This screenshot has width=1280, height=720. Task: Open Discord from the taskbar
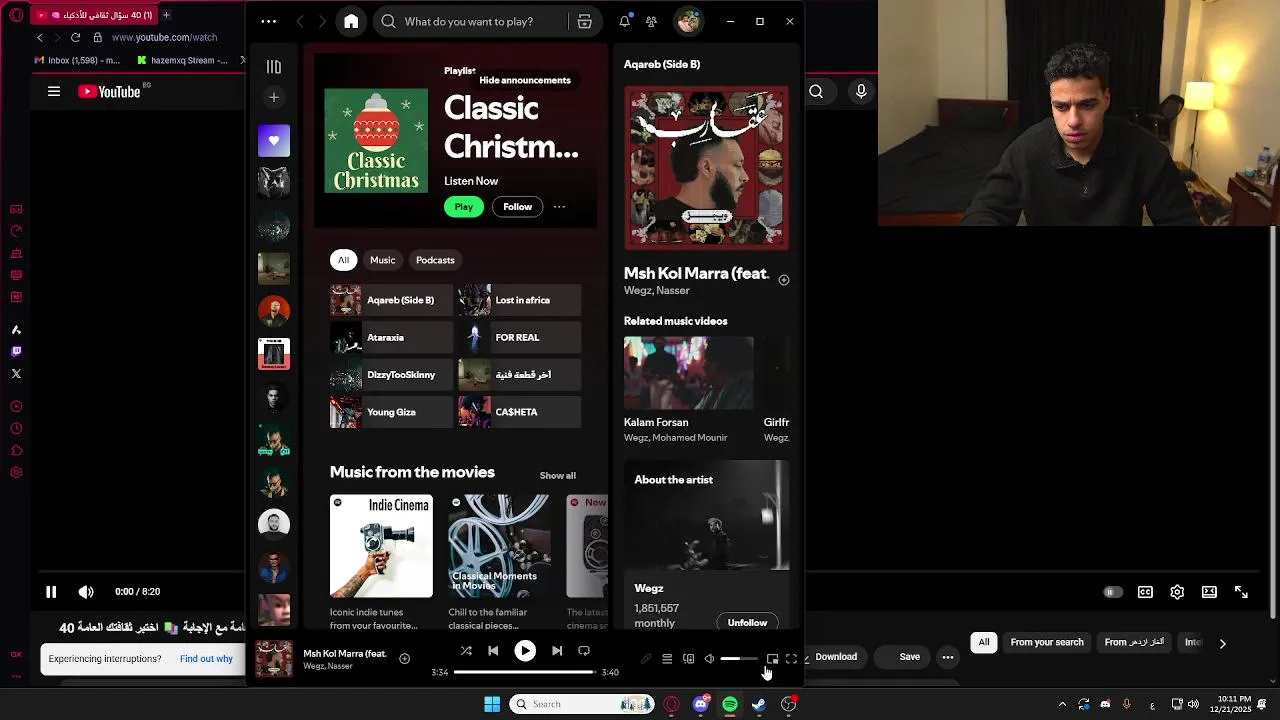701,704
